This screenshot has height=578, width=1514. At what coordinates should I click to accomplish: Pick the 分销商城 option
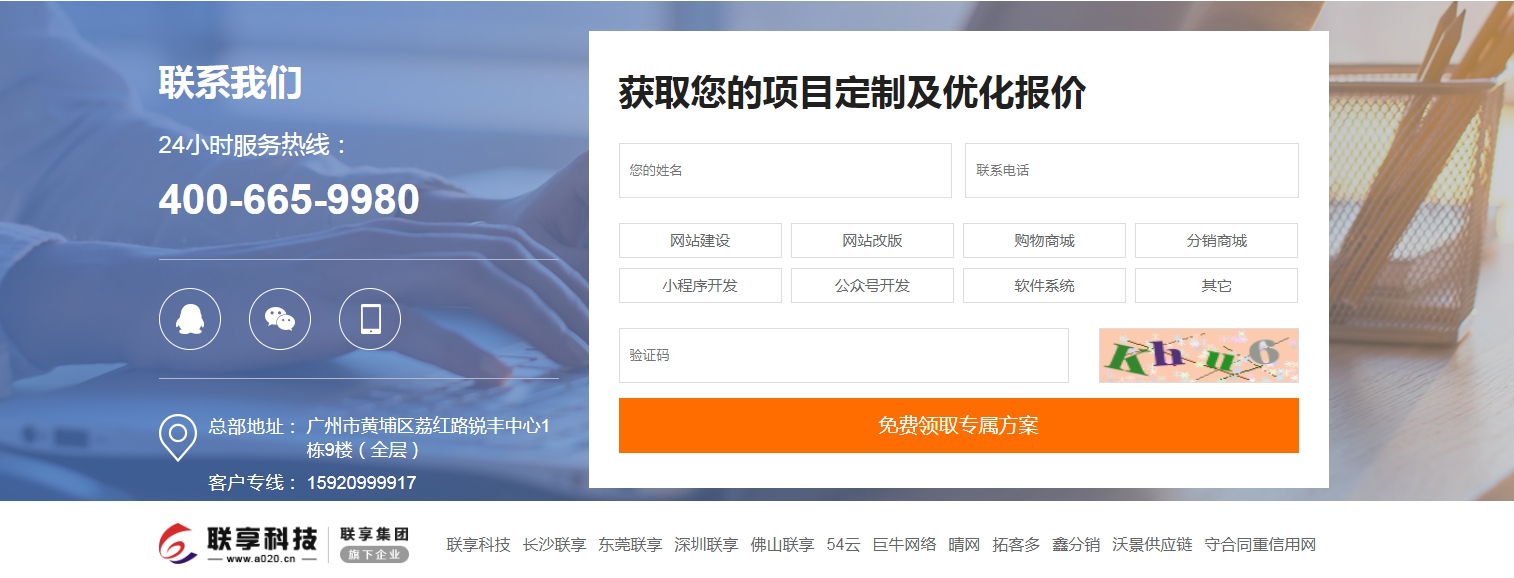pos(1216,241)
